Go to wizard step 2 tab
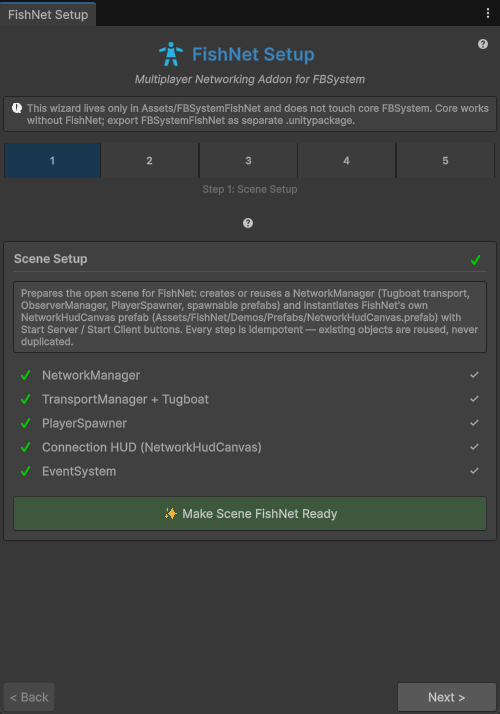The width and height of the screenshot is (500, 714). tap(149, 160)
